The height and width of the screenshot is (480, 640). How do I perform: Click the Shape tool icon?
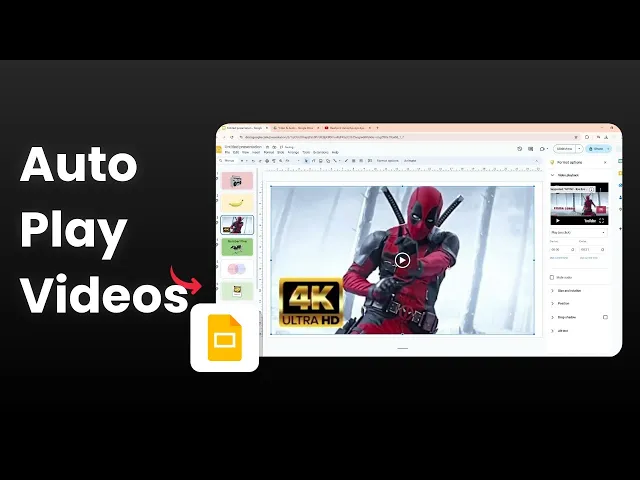[x=328, y=161]
